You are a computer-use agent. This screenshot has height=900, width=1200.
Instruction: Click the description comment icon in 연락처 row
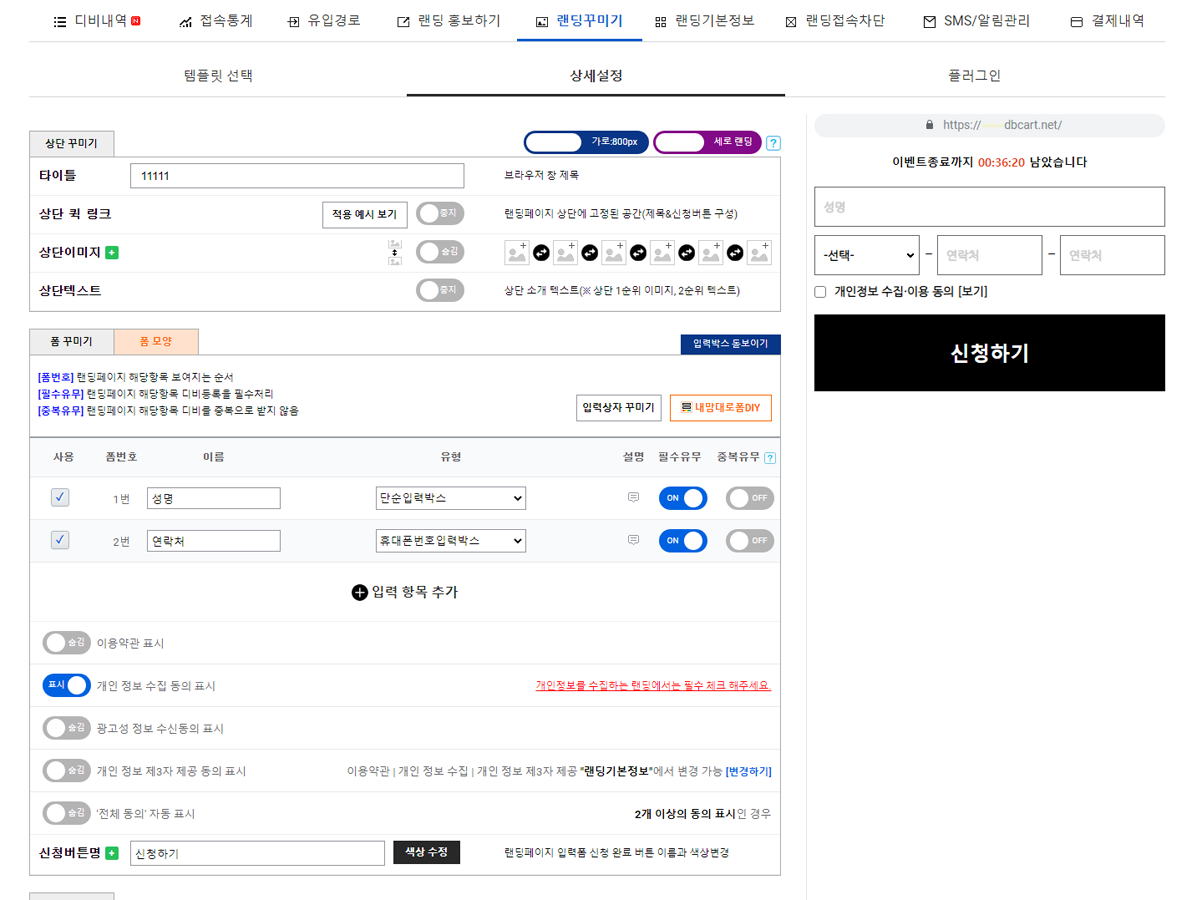coord(633,540)
